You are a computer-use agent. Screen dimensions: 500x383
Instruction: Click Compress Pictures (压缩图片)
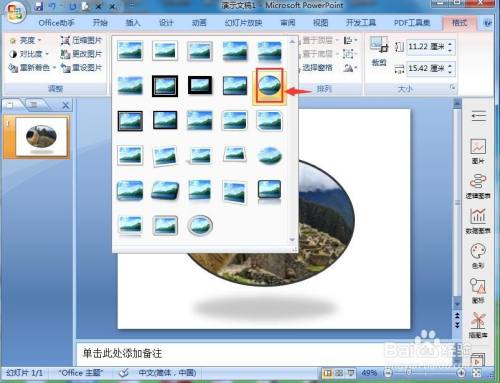pyautogui.click(x=81, y=41)
